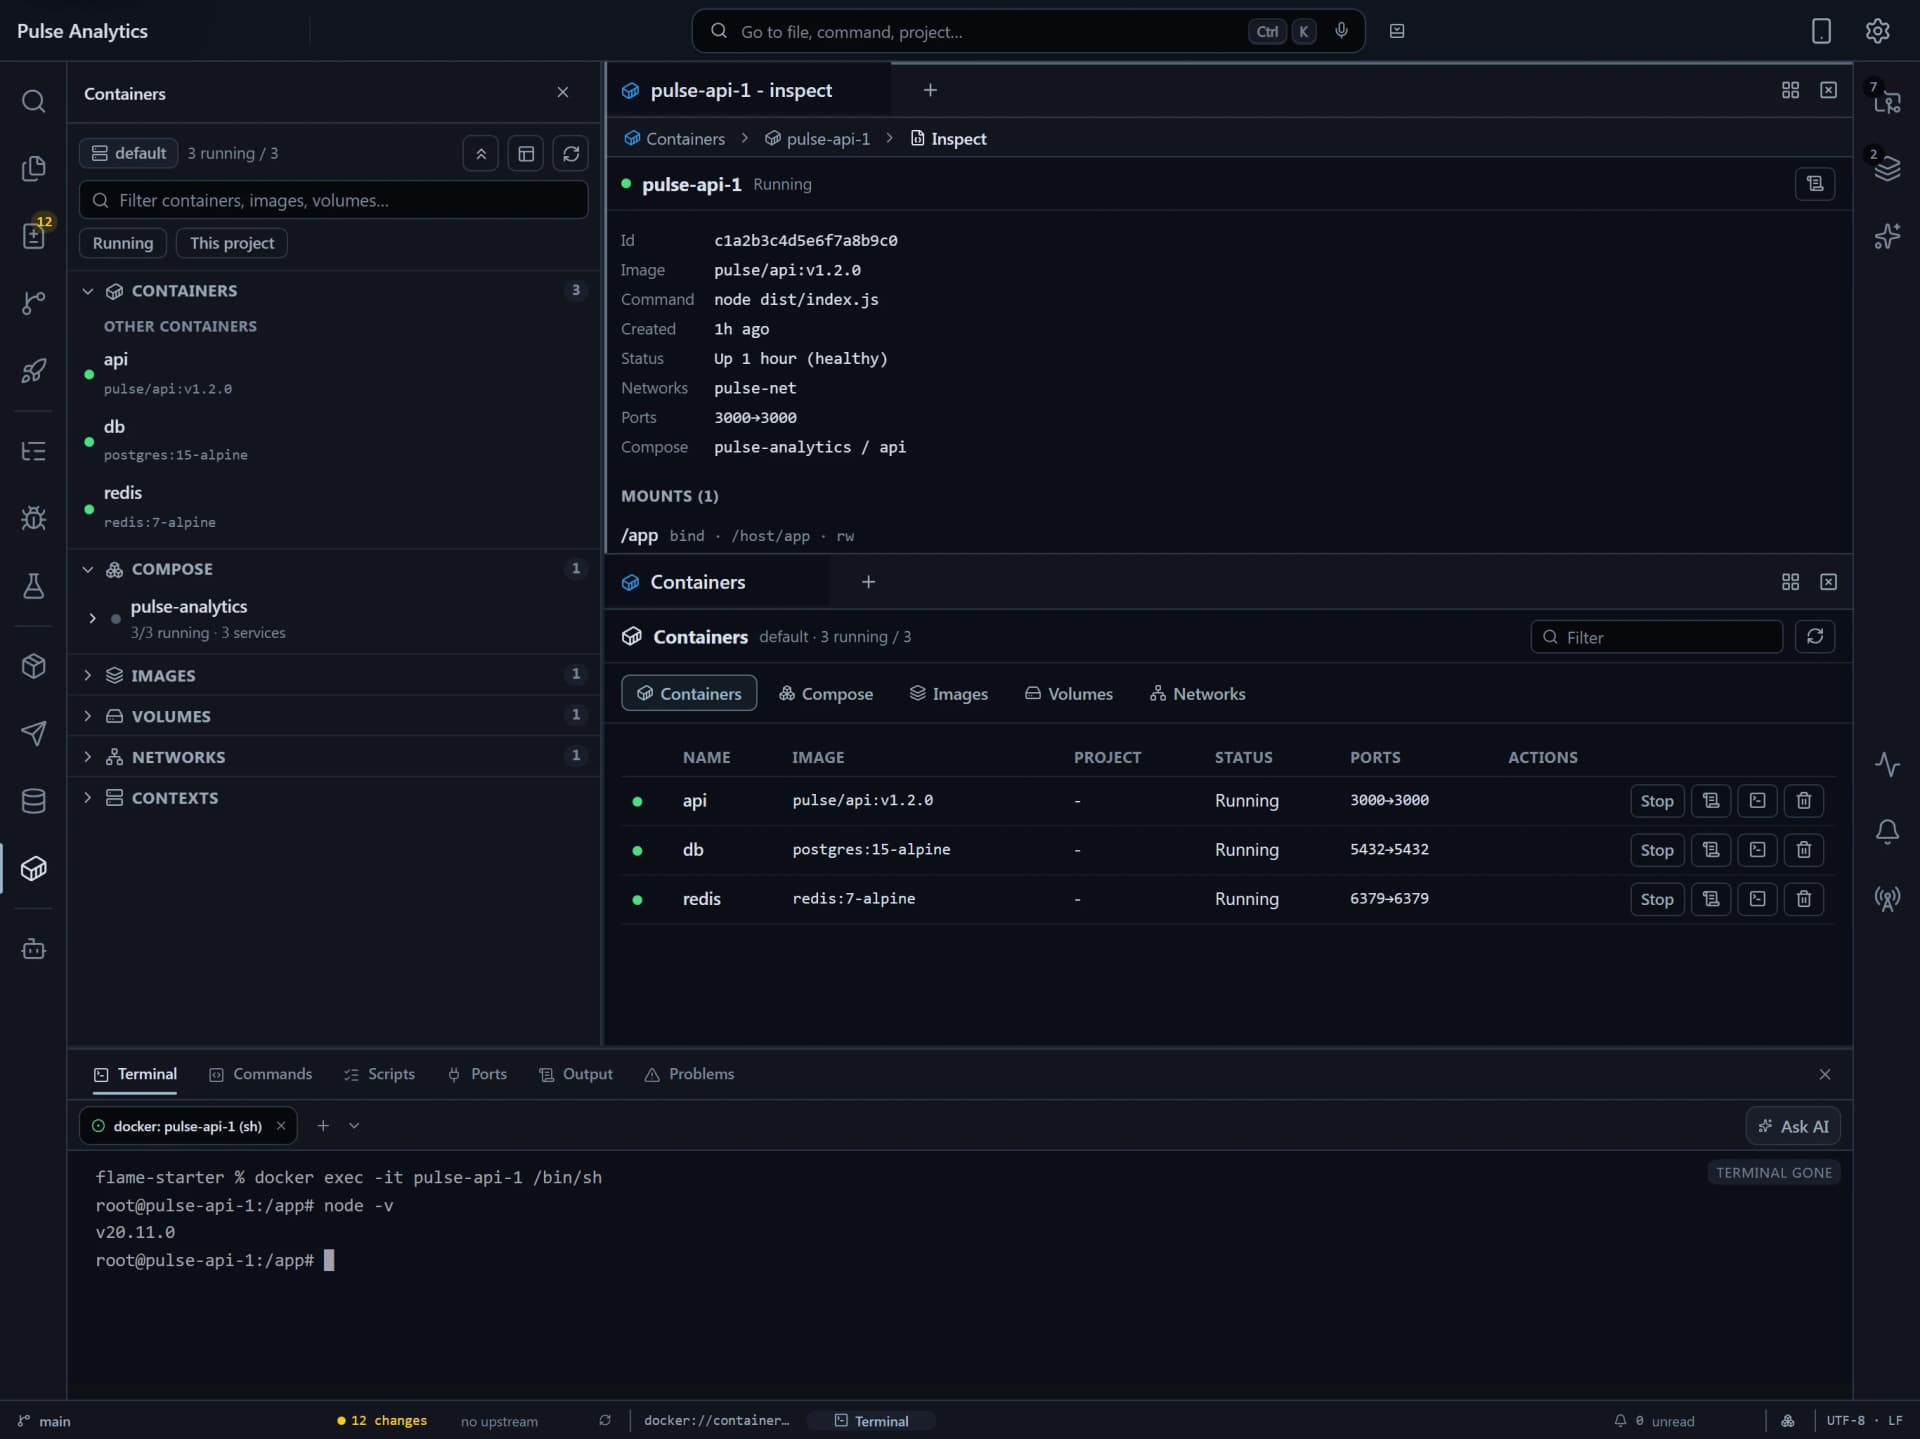Open the activity pulse icon in right sidebar

(x=1887, y=765)
